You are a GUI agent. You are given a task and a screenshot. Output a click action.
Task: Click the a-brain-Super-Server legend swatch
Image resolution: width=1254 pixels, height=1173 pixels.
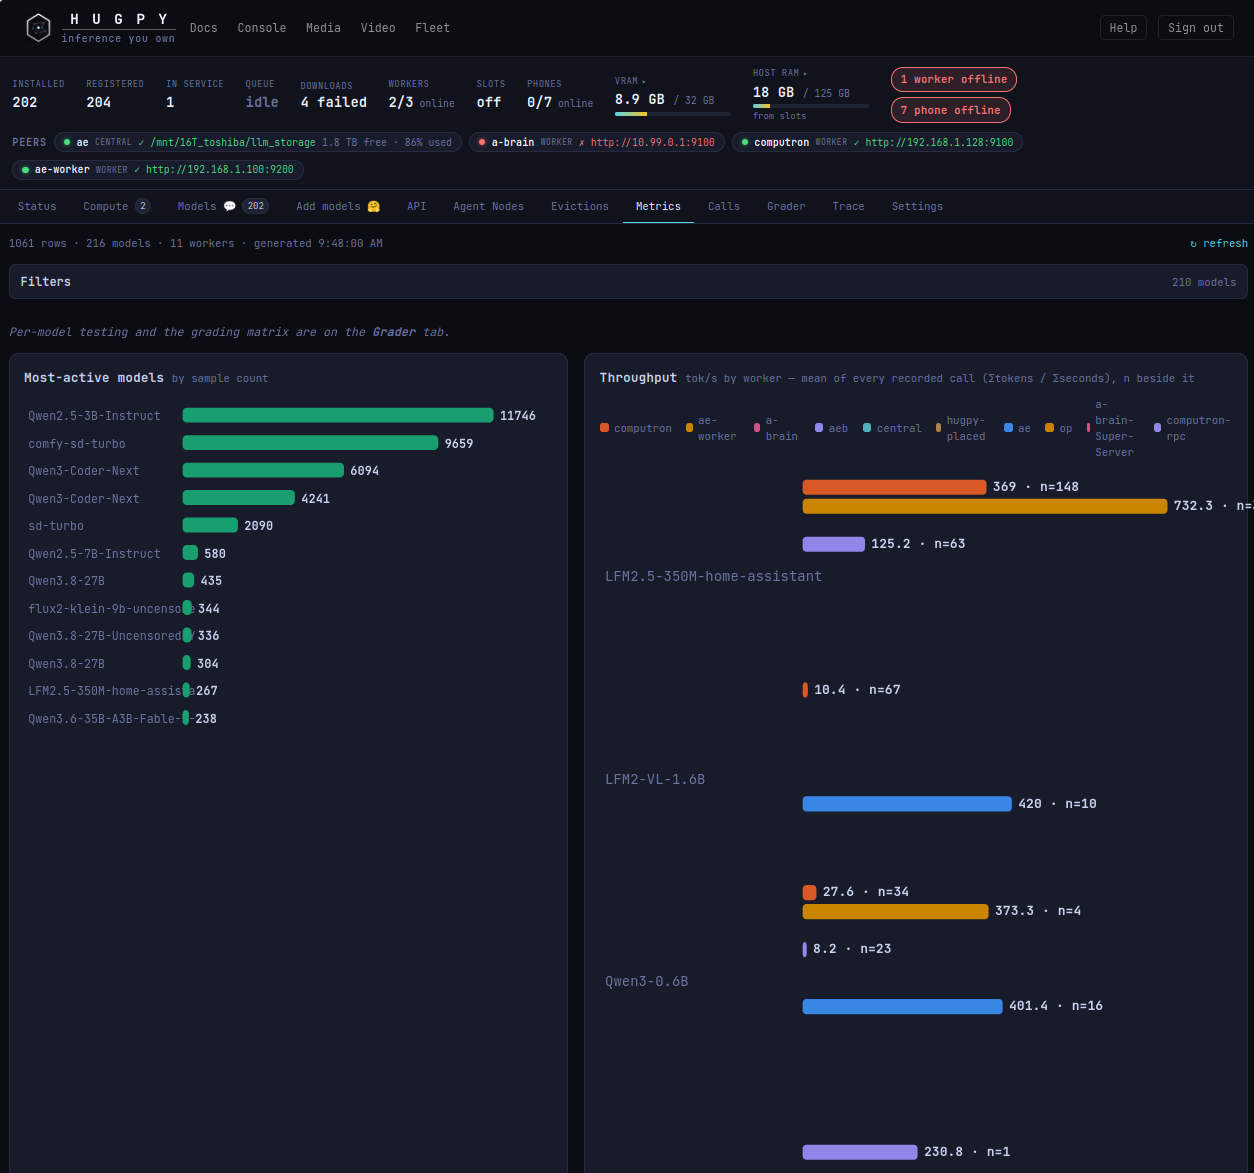pos(1088,428)
